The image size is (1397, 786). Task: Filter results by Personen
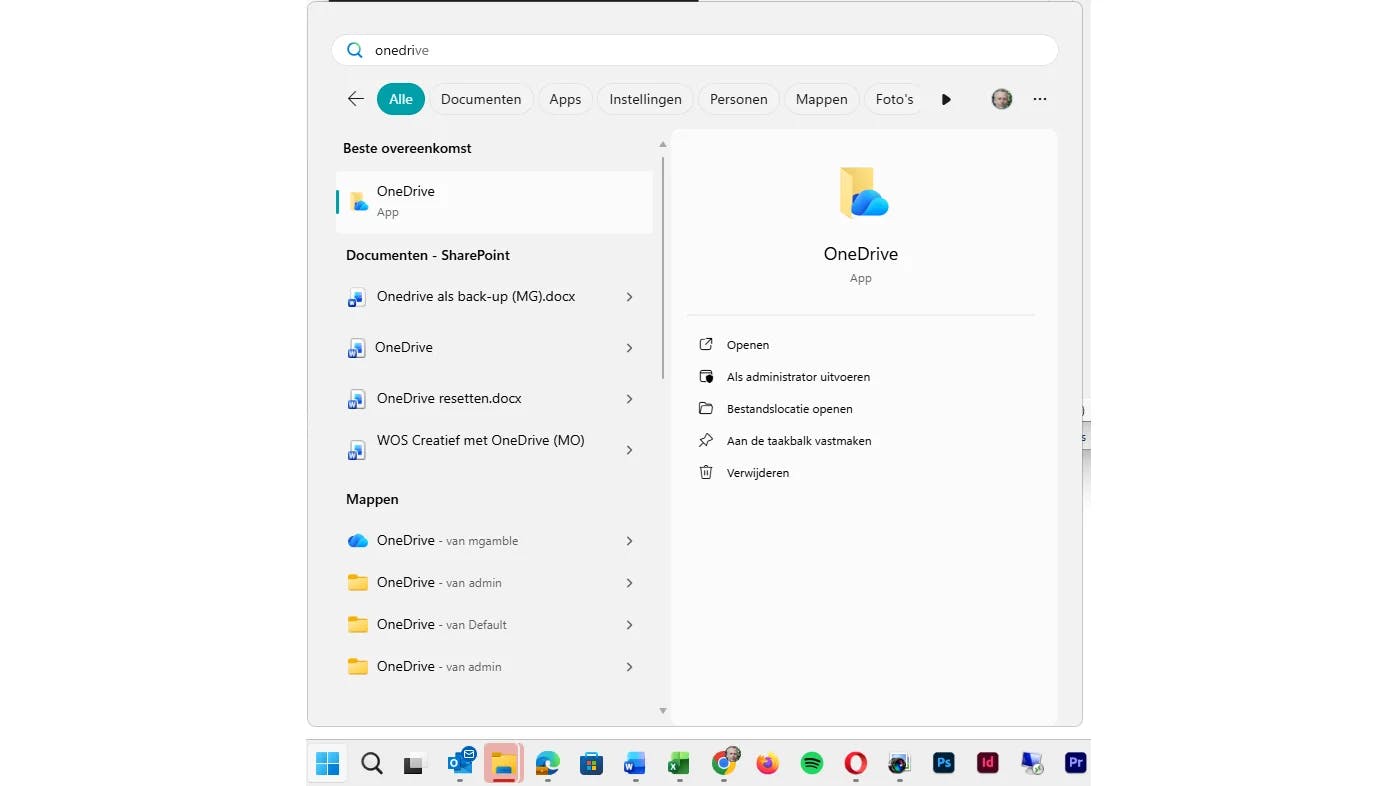pos(739,99)
